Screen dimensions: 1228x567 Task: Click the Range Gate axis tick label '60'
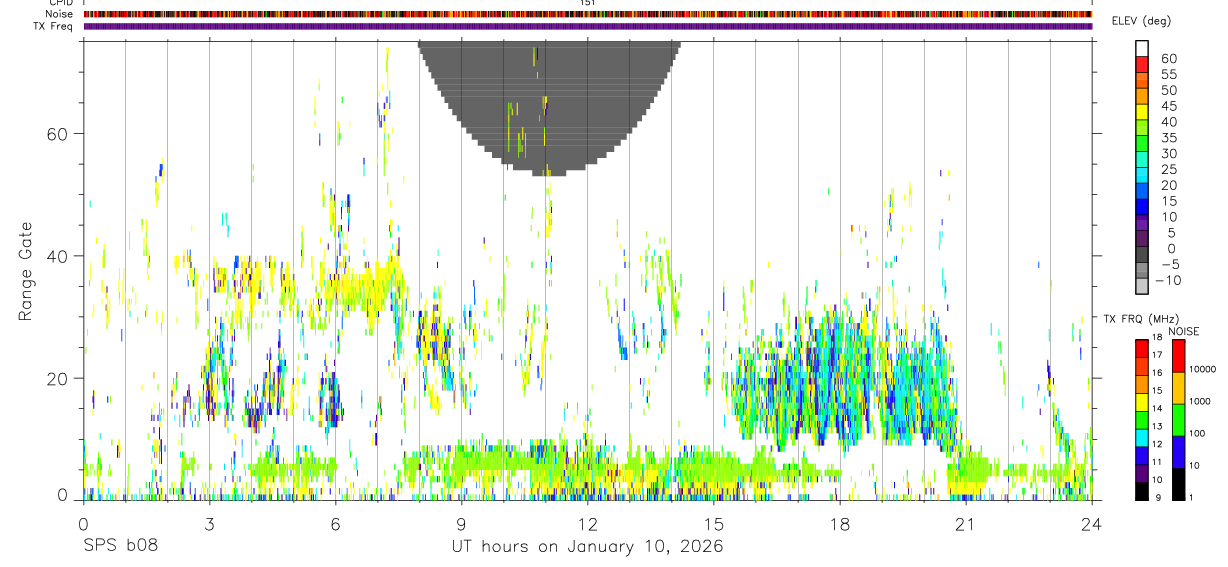[x=58, y=133]
